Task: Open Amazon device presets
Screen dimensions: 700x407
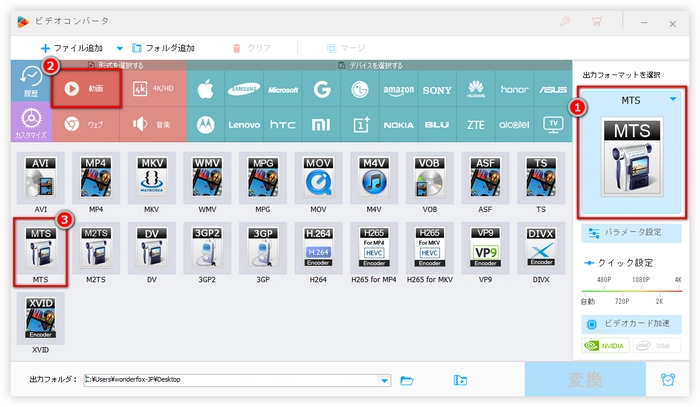Action: pos(399,89)
